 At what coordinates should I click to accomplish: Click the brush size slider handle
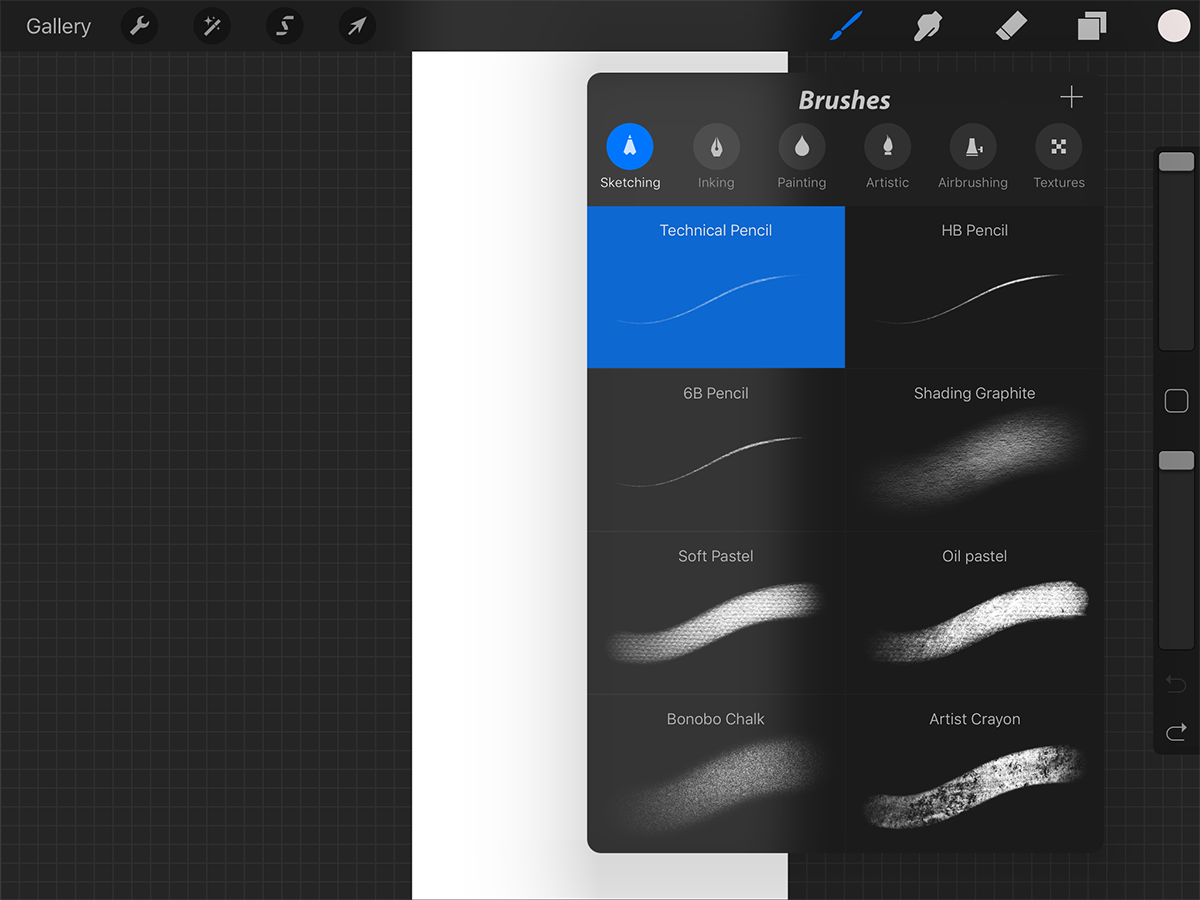(x=1176, y=162)
